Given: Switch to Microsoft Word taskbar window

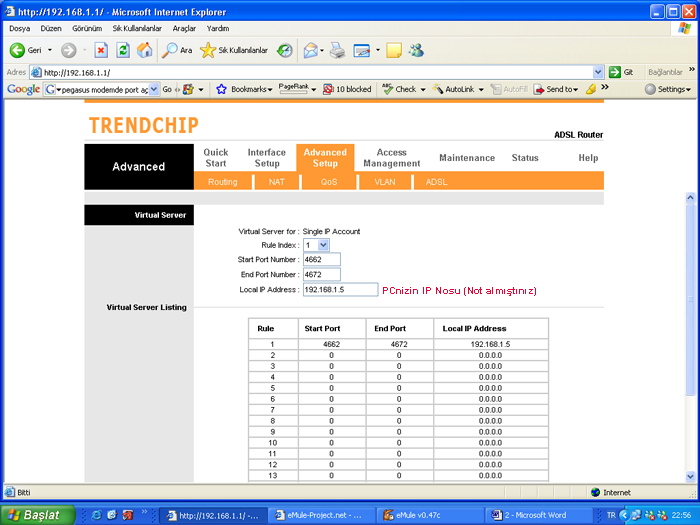Looking at the screenshot, I should 539,515.
